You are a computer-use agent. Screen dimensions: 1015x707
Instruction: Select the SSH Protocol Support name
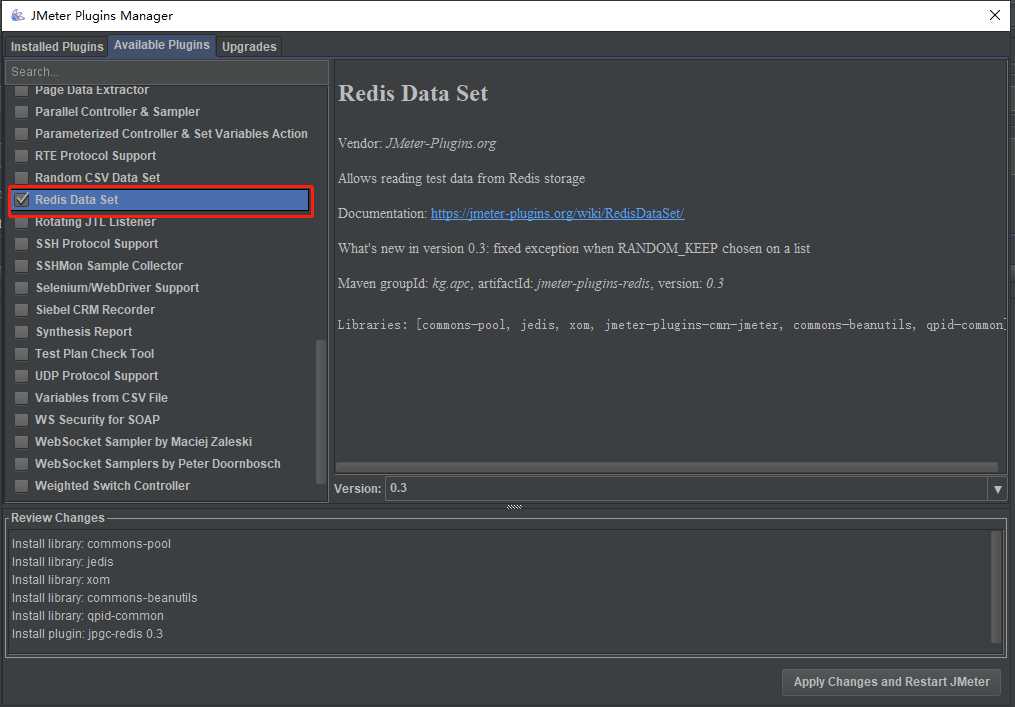(x=96, y=244)
